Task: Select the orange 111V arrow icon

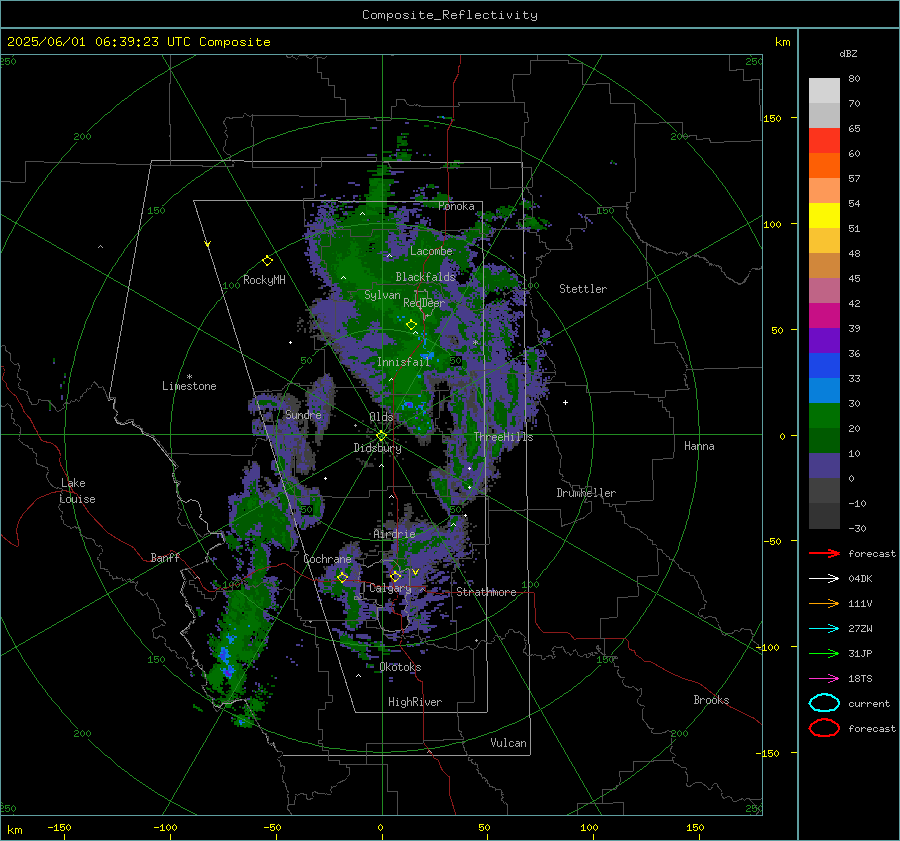Action: [824, 603]
